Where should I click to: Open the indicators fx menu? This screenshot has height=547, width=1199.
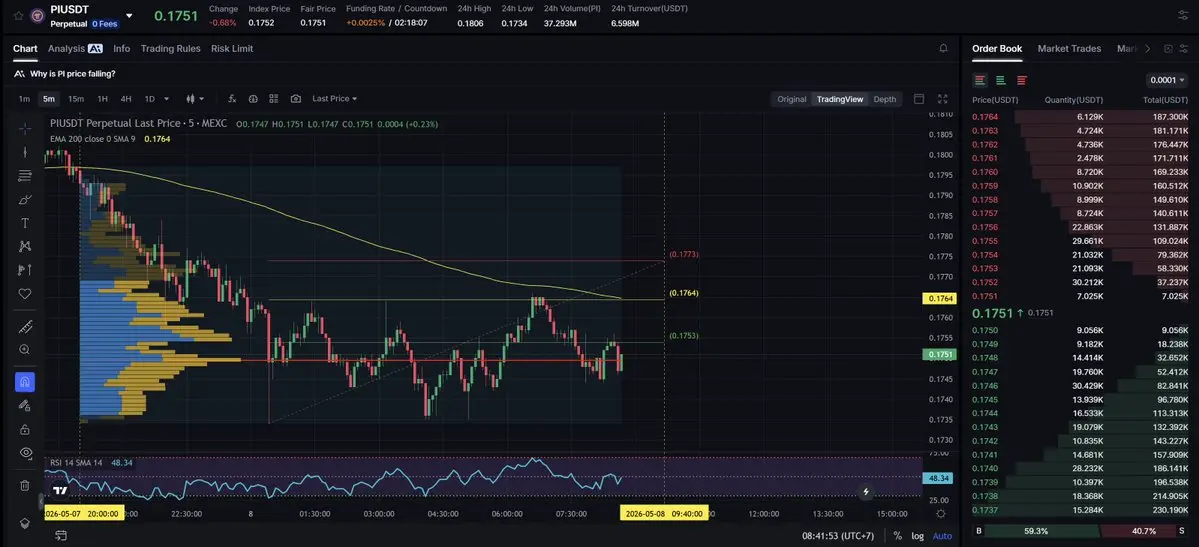tap(232, 99)
